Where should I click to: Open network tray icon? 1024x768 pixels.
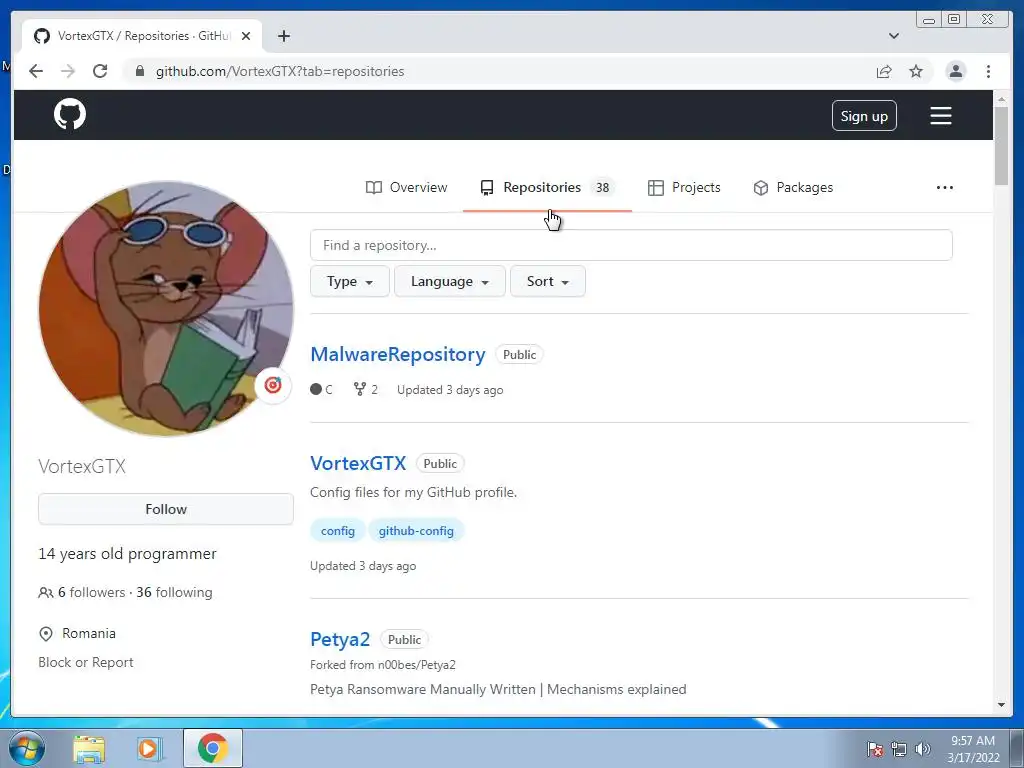tap(899, 748)
